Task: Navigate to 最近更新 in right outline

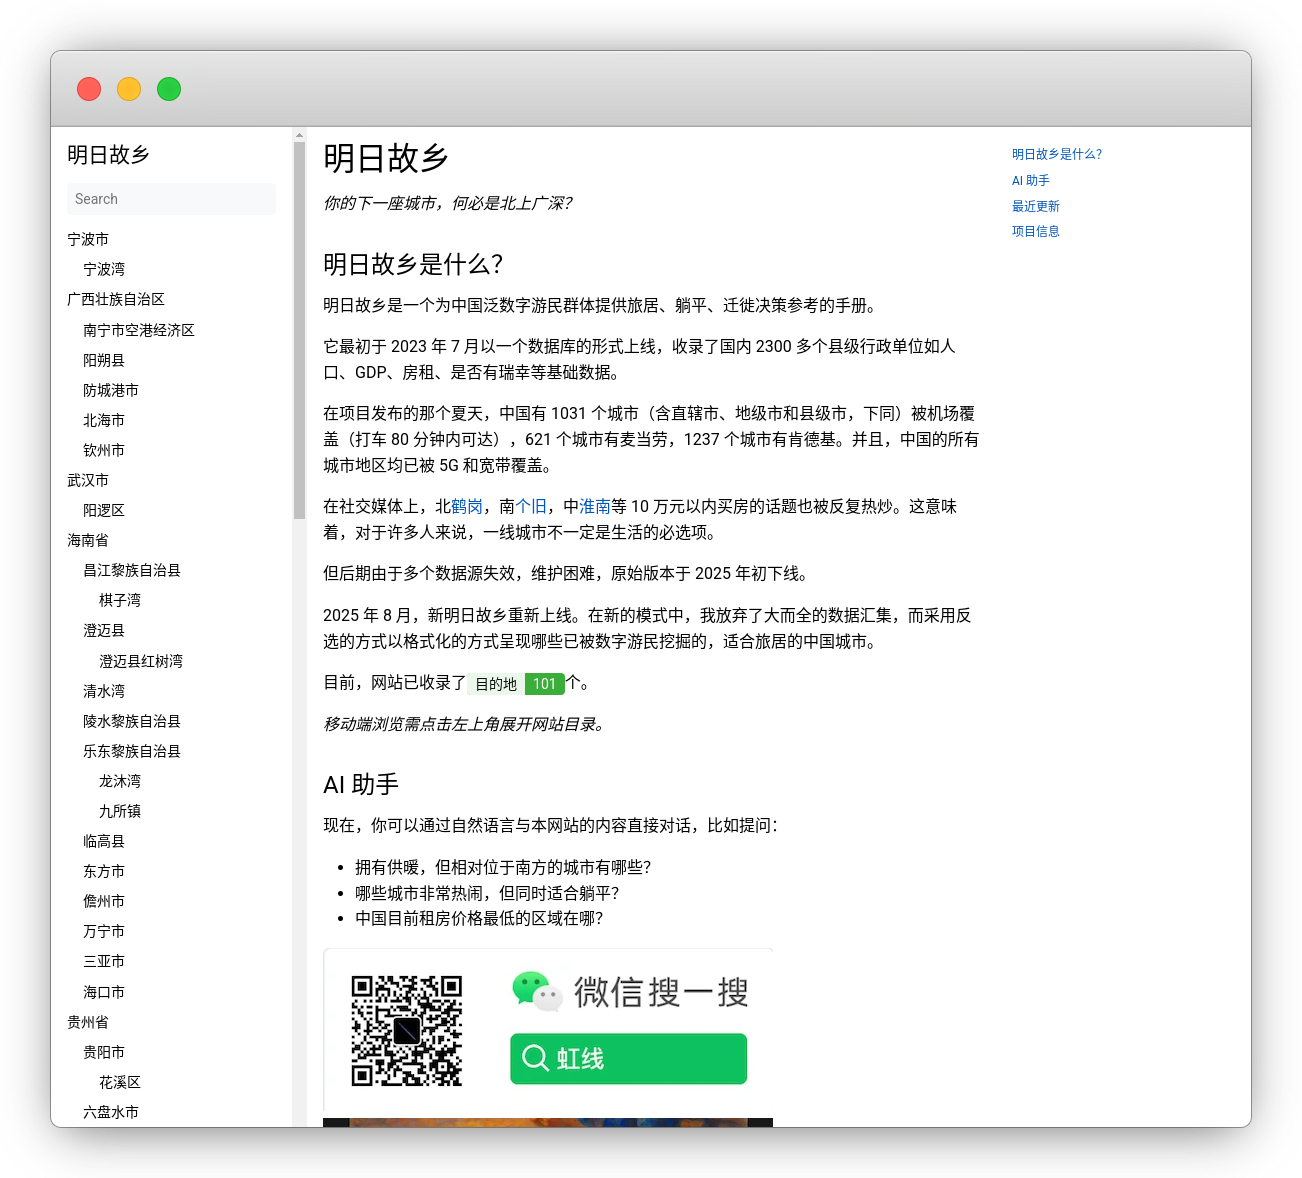Action: [1035, 206]
